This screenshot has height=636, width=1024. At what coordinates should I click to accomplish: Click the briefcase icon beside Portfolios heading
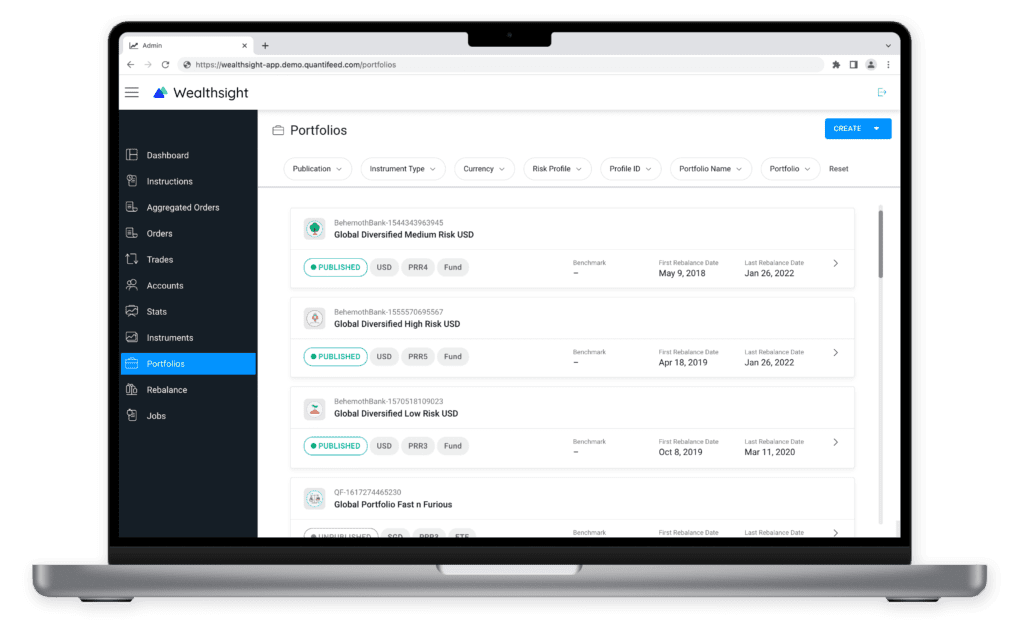pos(278,131)
